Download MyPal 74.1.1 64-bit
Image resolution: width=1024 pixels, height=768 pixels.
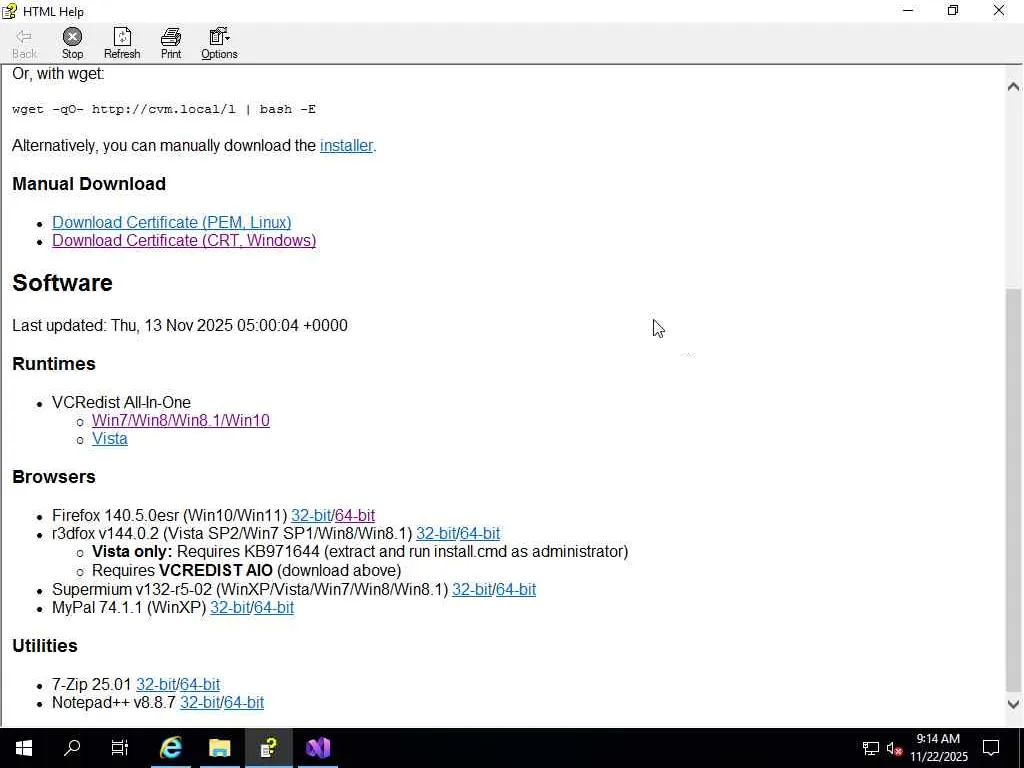(x=274, y=608)
